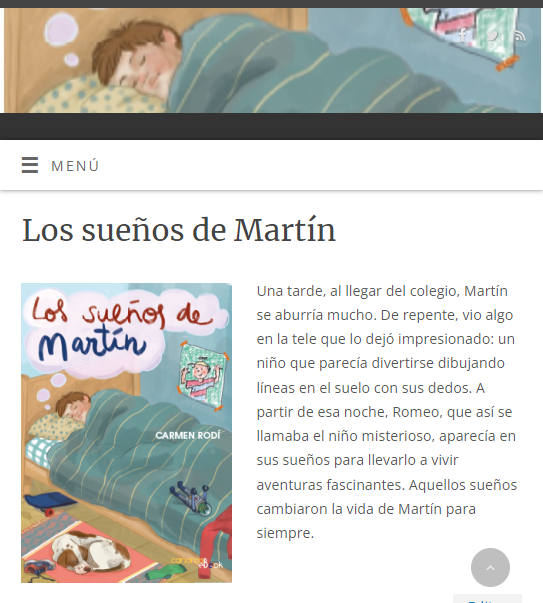This screenshot has height=603, width=543.
Task: Open the Los sueños de Martín cover thumbnail
Action: point(127,433)
